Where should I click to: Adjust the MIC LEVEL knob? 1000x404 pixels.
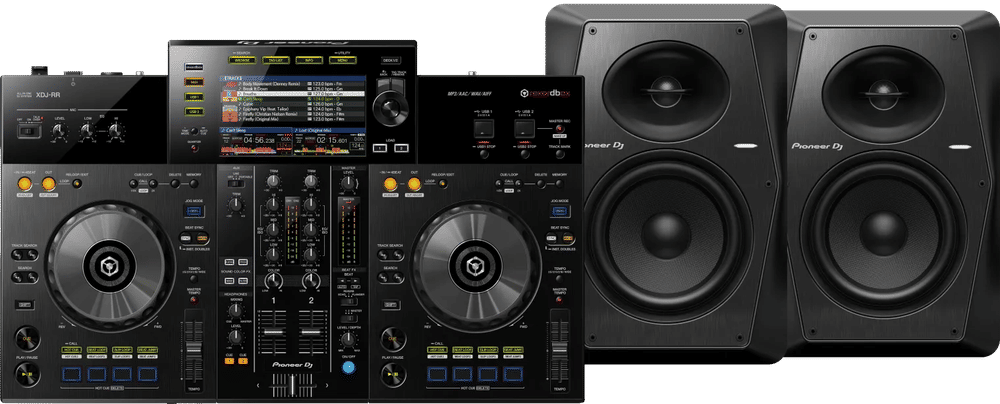click(x=59, y=131)
